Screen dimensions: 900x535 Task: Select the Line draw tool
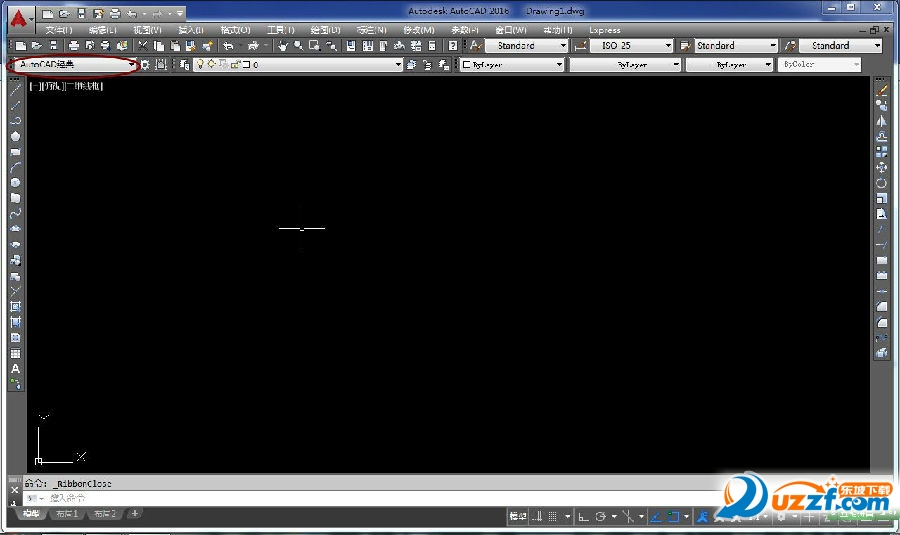(15, 90)
